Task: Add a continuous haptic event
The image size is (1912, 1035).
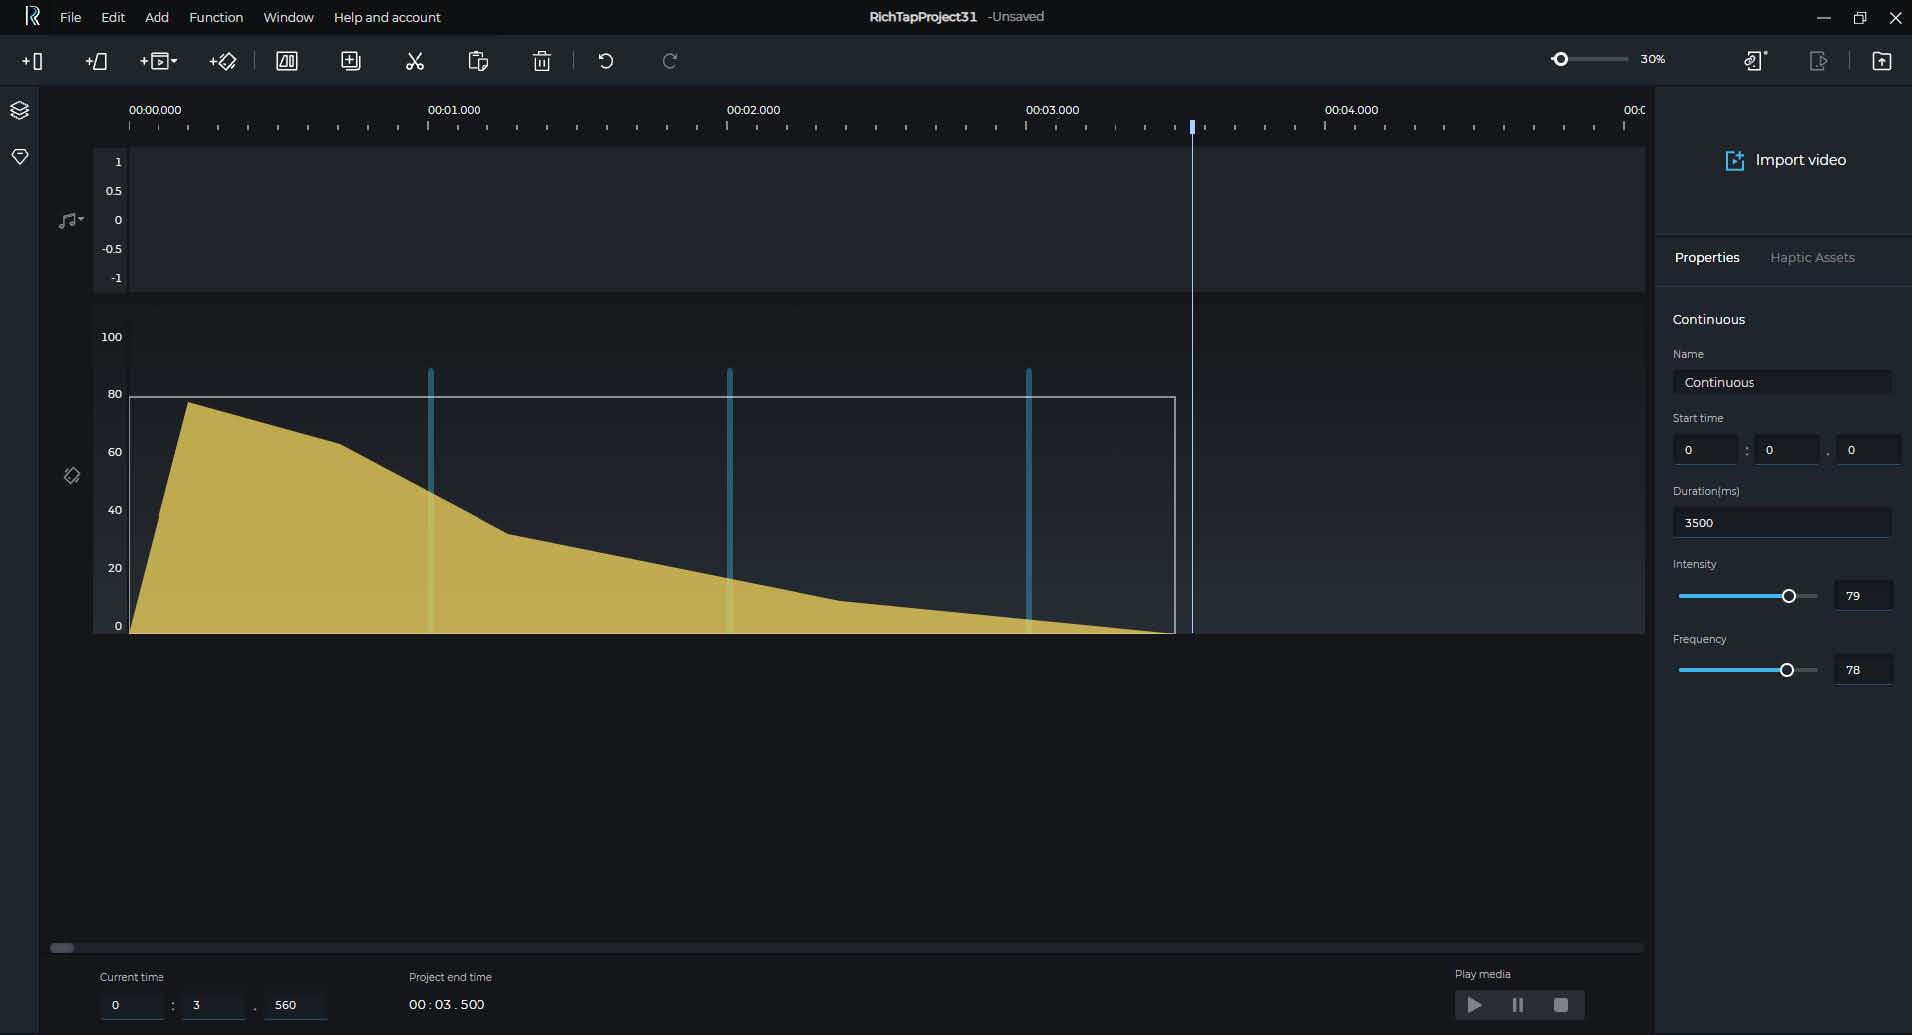Action: click(97, 61)
